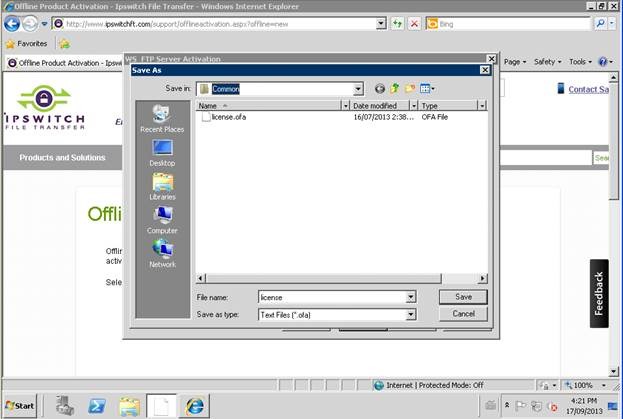
Task: Sort by the Type column header
Action: [448, 106]
